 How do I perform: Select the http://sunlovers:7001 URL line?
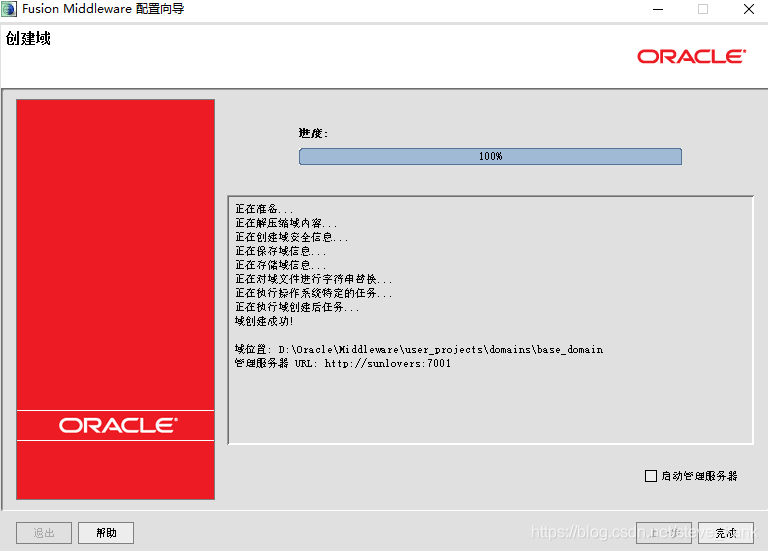click(x=342, y=363)
